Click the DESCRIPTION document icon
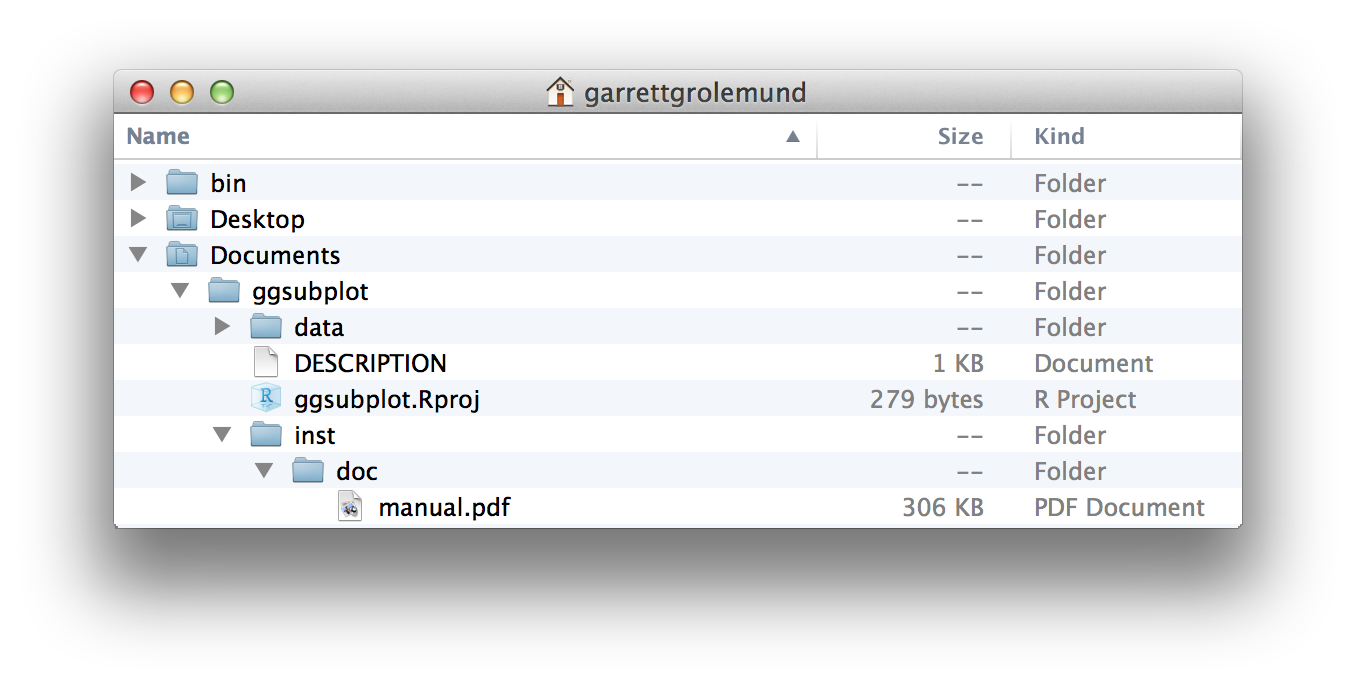Viewport: 1356px width, 686px height. [x=265, y=363]
